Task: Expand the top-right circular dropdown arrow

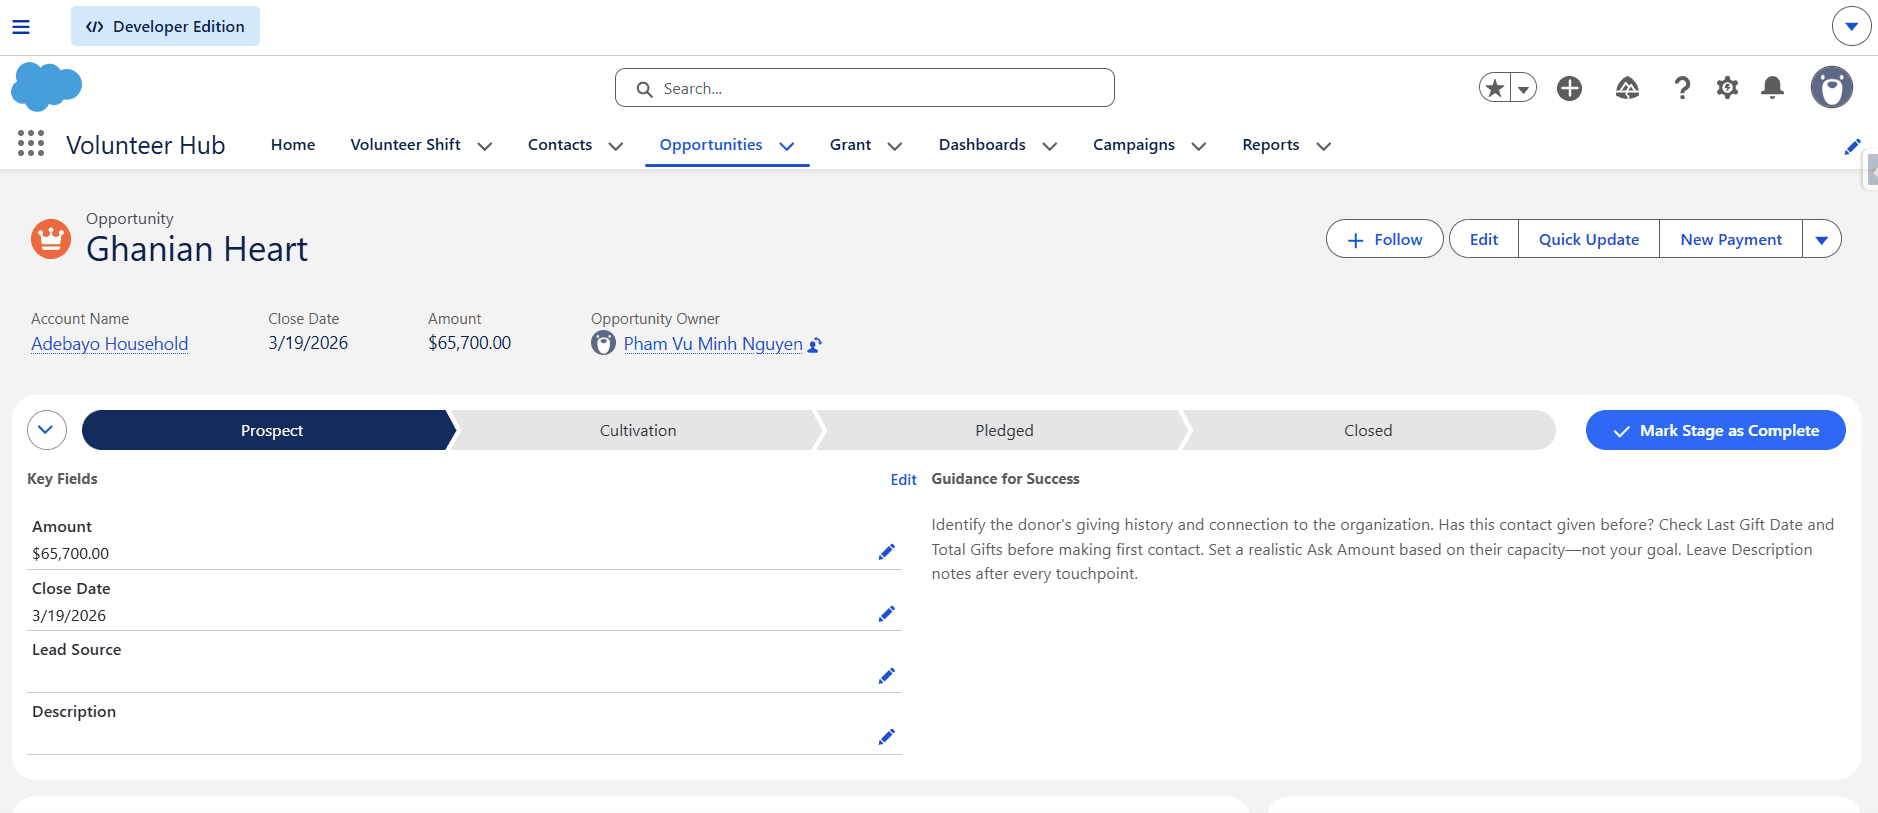Action: pyautogui.click(x=1851, y=26)
